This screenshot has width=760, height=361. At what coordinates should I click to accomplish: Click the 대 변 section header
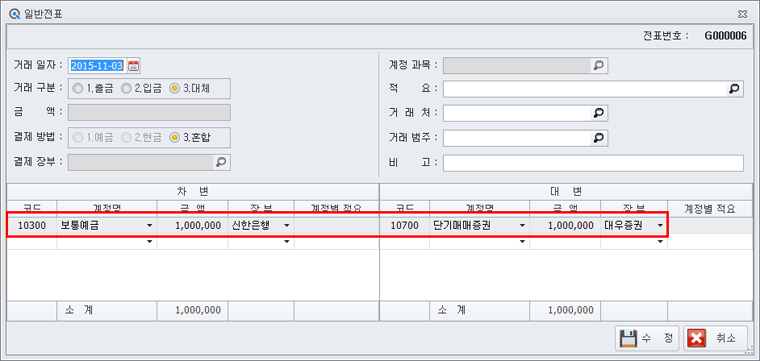(x=566, y=191)
